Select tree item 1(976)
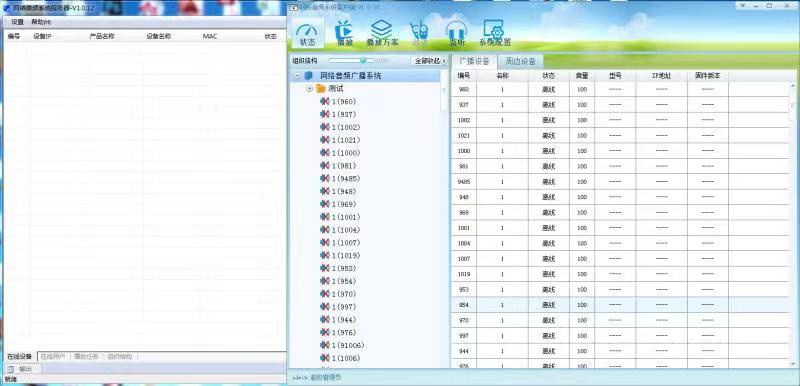Image resolution: width=800 pixels, height=386 pixels. point(344,332)
